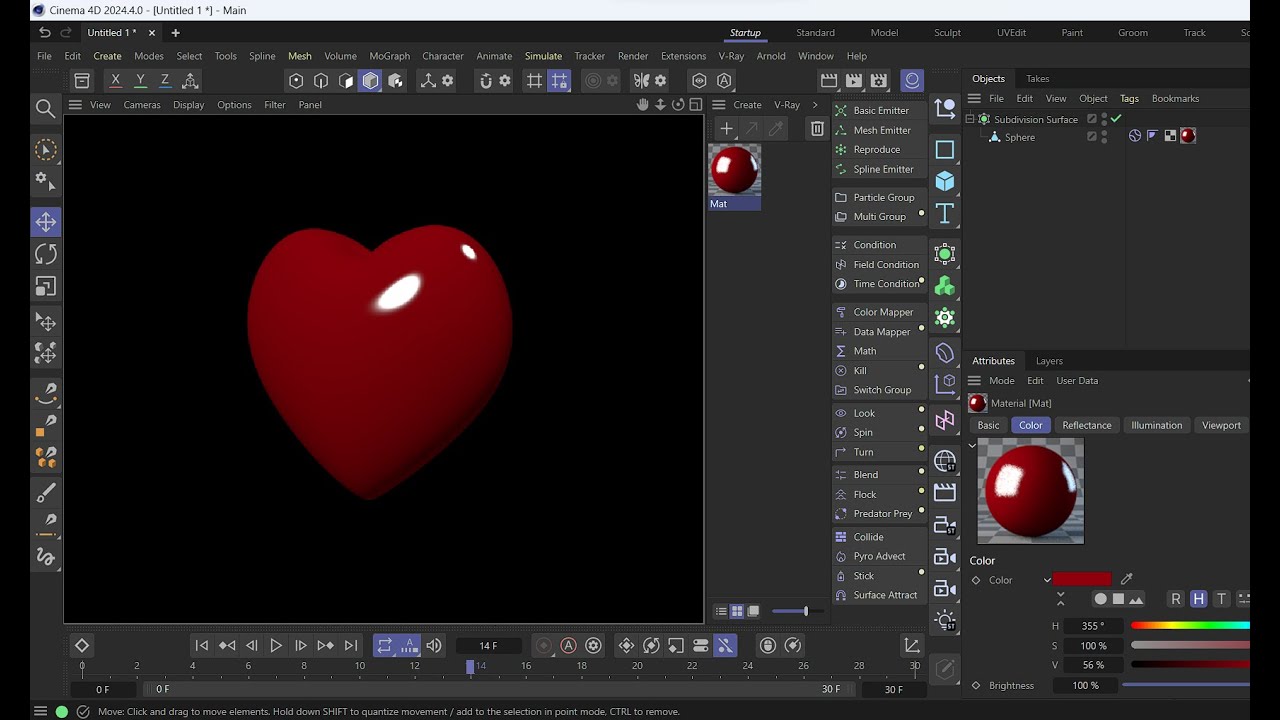
Task: Open the MoGraph menu
Action: pyautogui.click(x=389, y=56)
